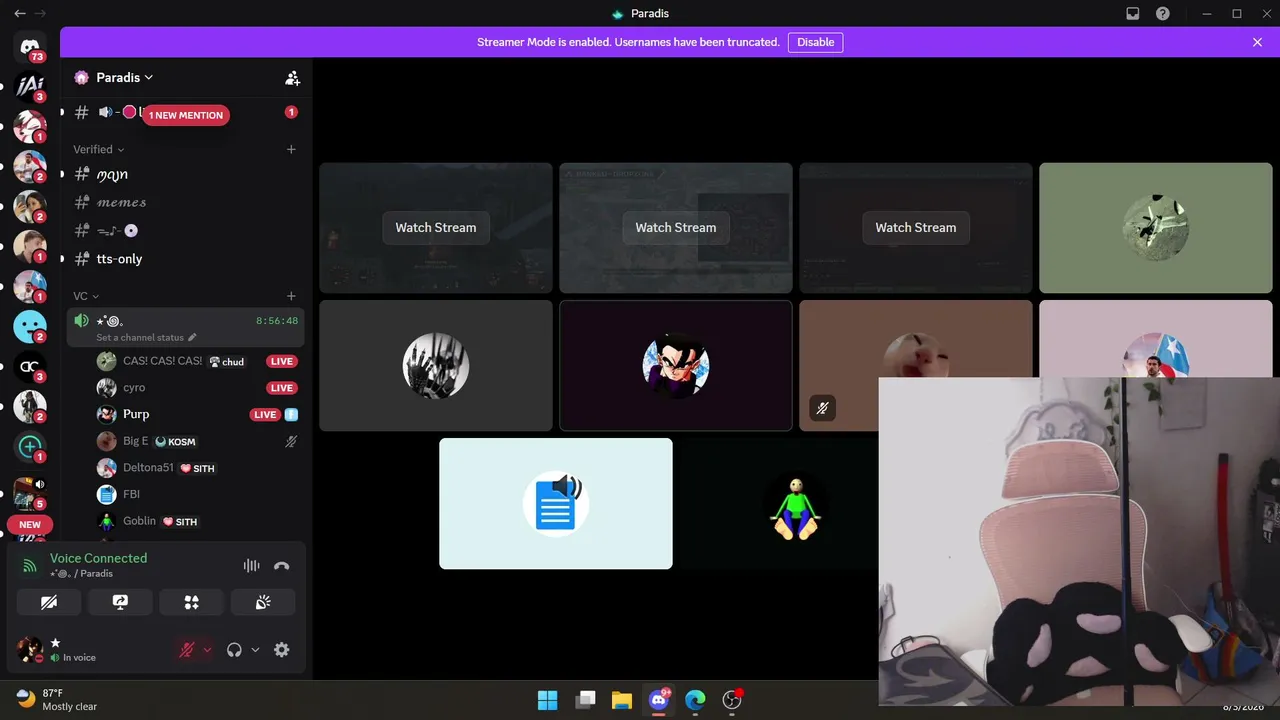This screenshot has height=720, width=1280.
Task: Open the iAi server icon
Action: pyautogui.click(x=30, y=87)
